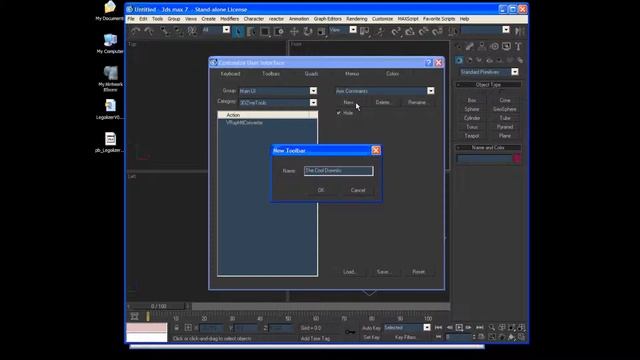This screenshot has height=360, width=640.
Task: Open the View reference coordinate dropdown
Action: coord(353,29)
